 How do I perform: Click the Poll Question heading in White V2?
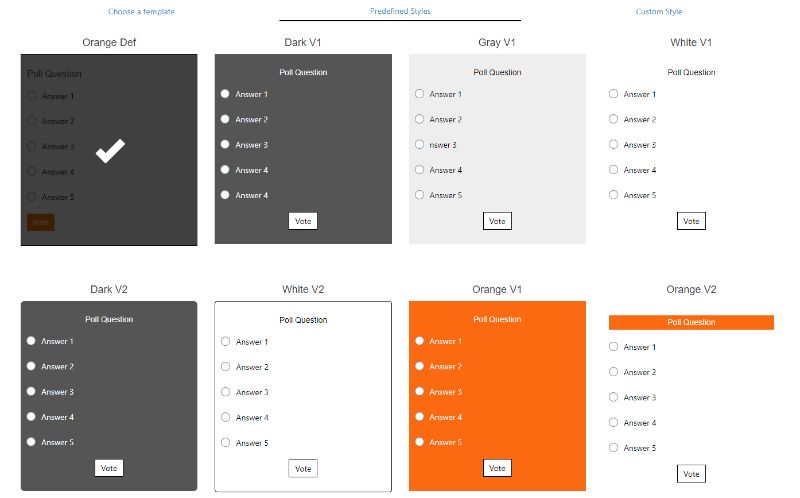tap(303, 320)
